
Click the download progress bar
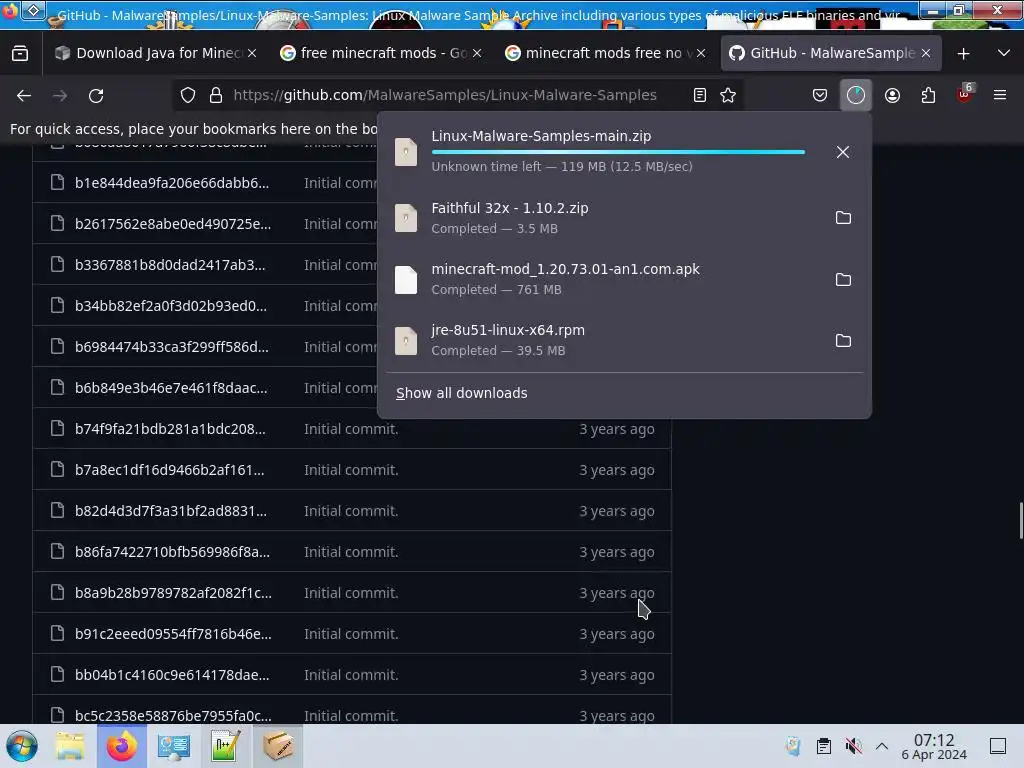click(x=618, y=152)
